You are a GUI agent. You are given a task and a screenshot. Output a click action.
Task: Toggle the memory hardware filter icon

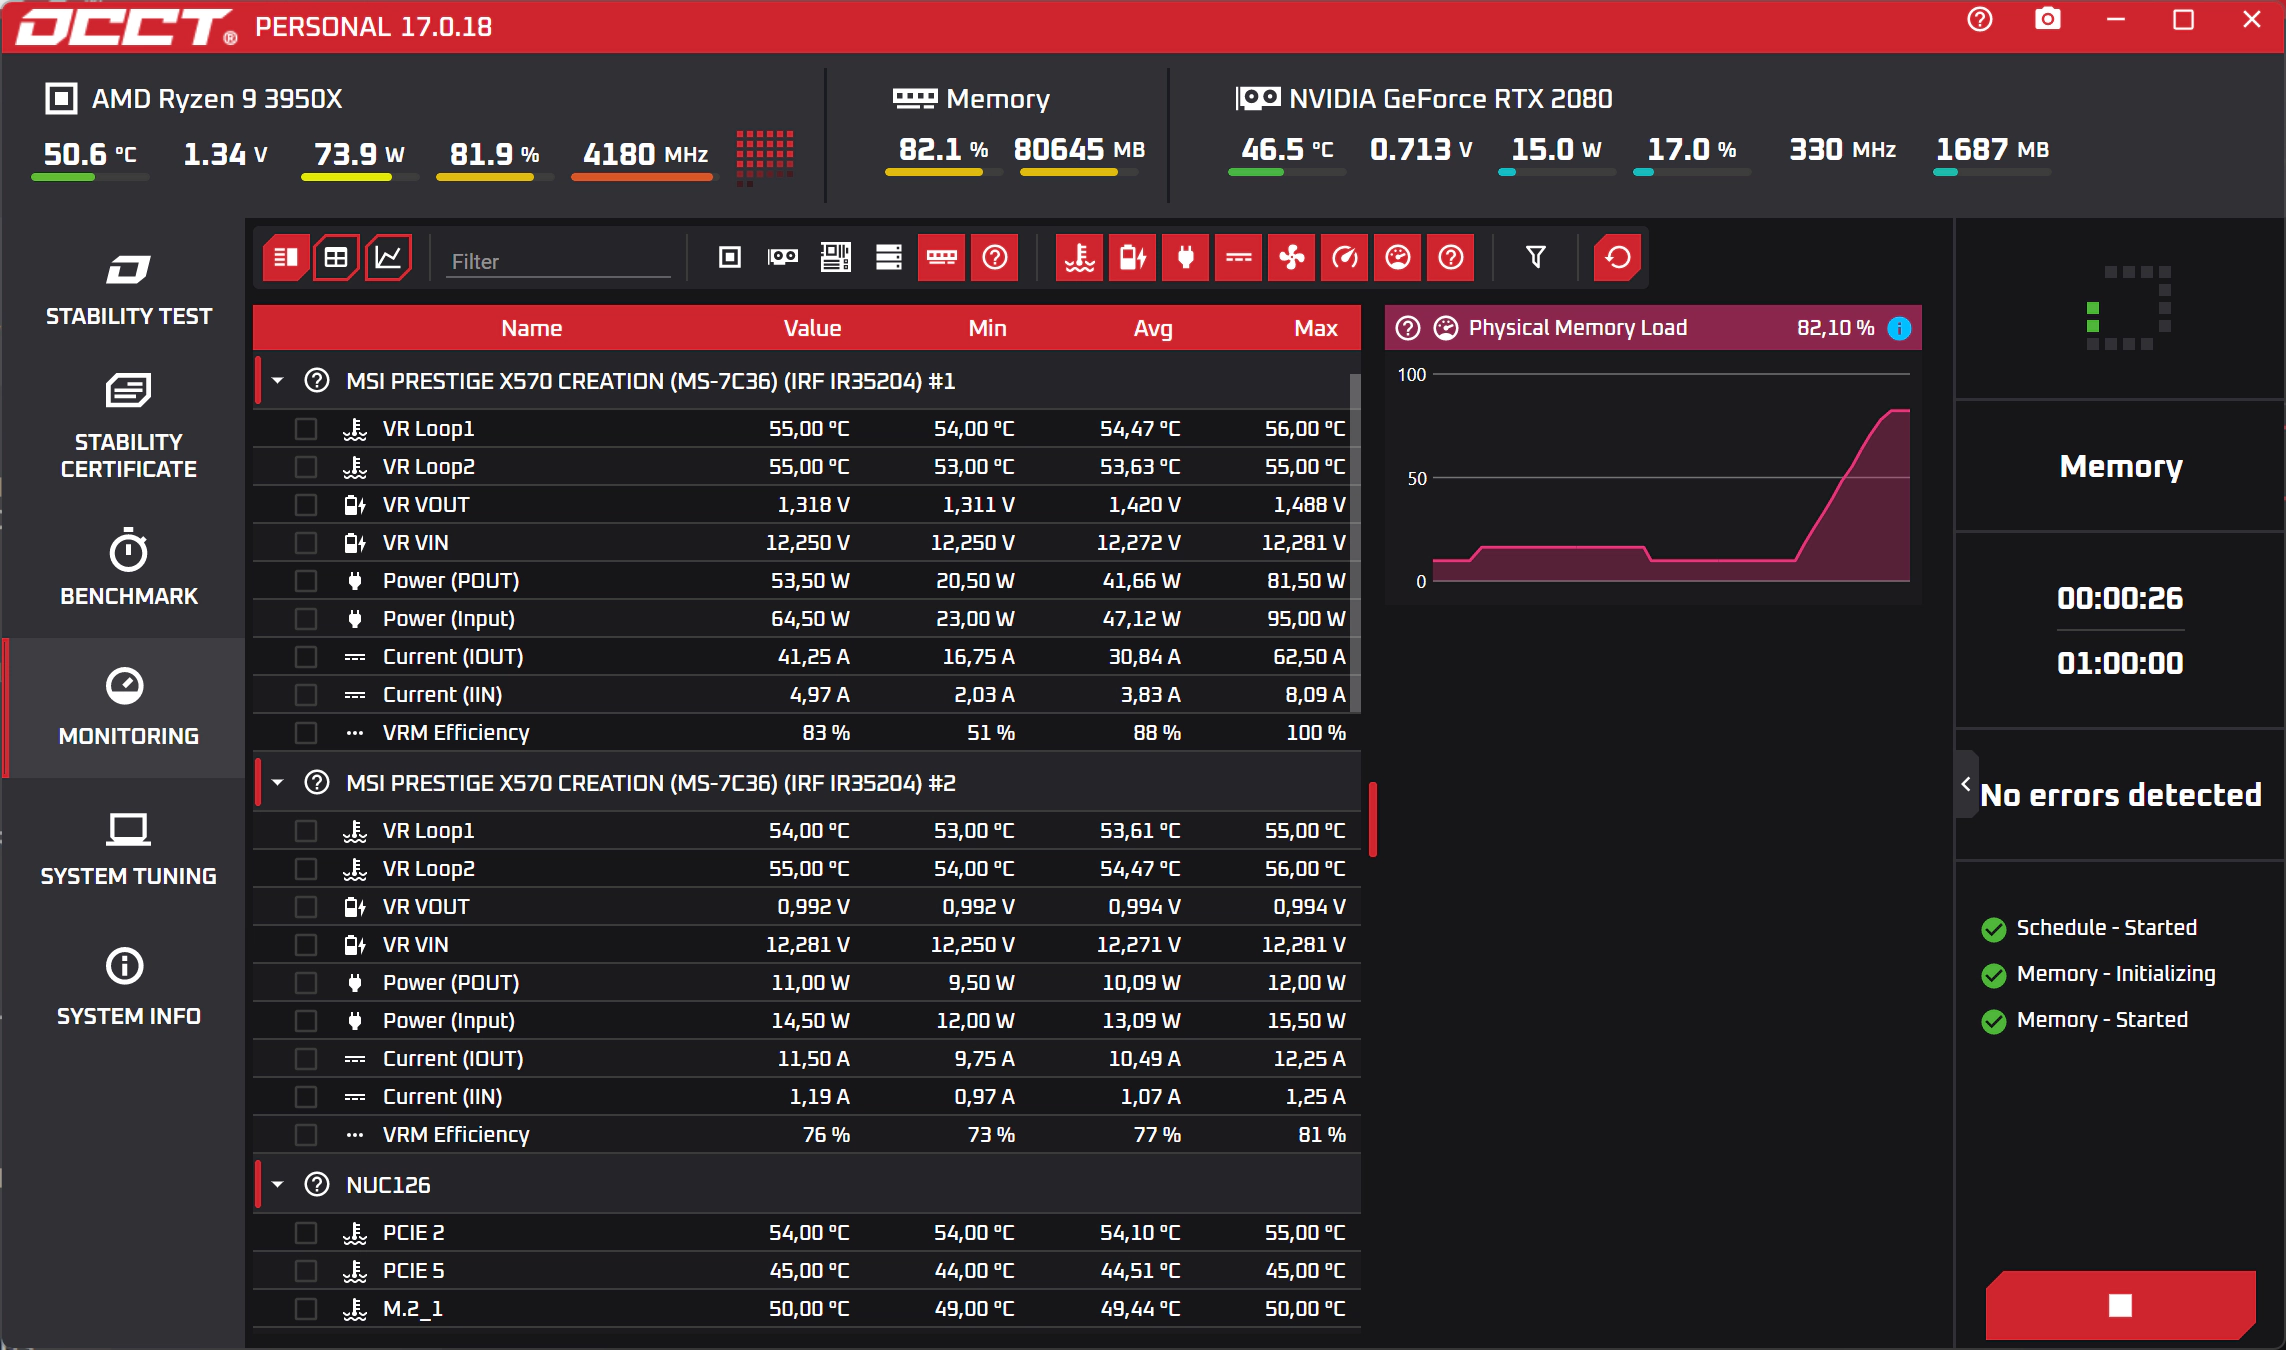click(x=941, y=258)
